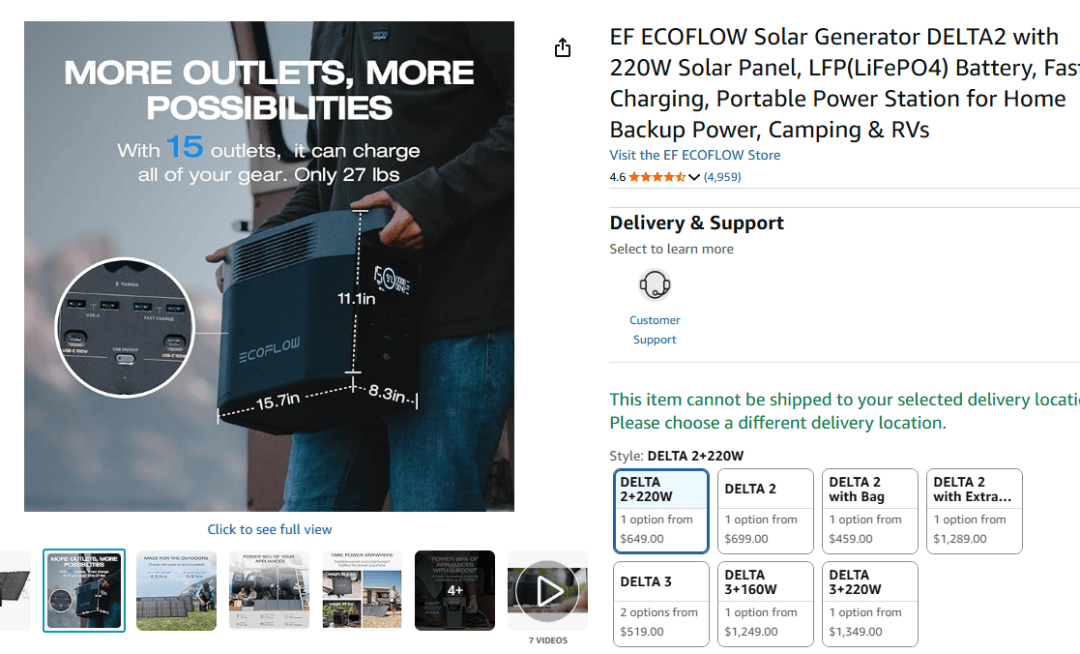
Task: View the 'Power 90% of Appliances' thumbnail
Action: tap(269, 591)
